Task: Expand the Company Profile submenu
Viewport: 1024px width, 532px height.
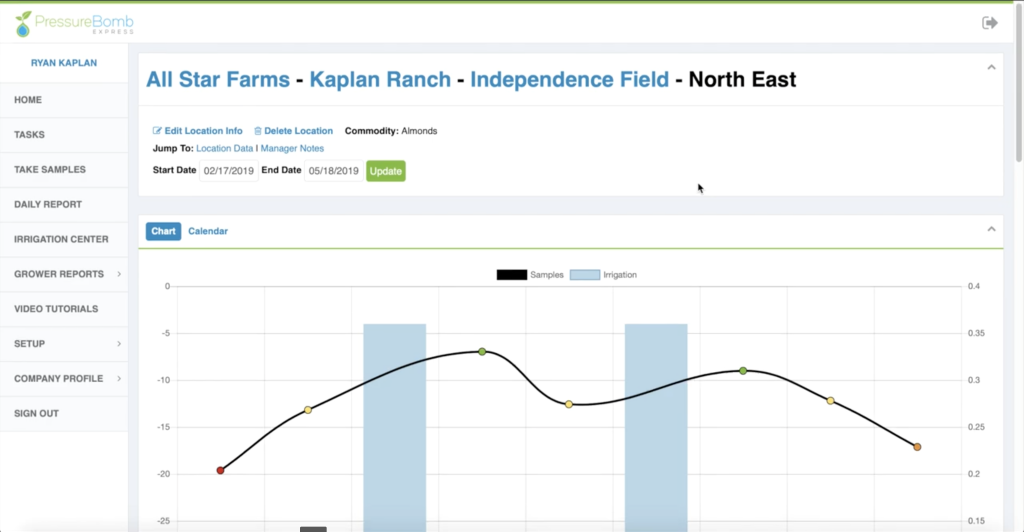Action: 119,379
